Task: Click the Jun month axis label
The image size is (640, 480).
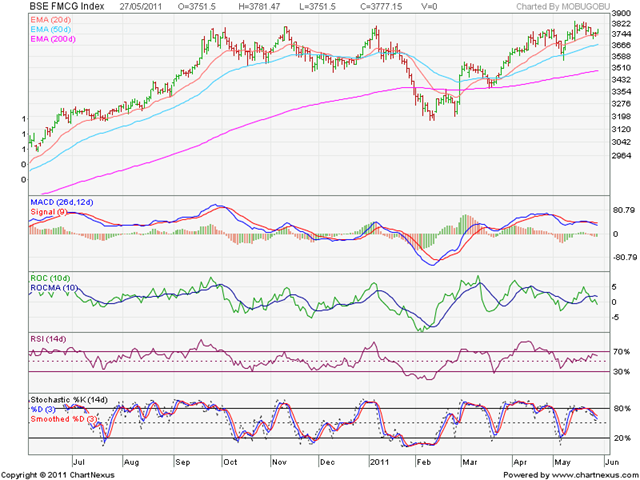Action: (611, 462)
